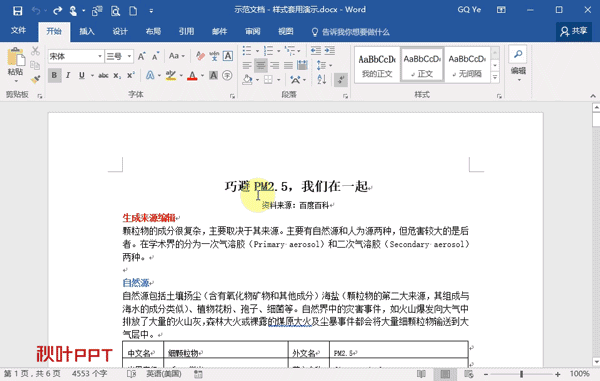
Task: Toggle Character Shading (gray A)
Action: 214,75
